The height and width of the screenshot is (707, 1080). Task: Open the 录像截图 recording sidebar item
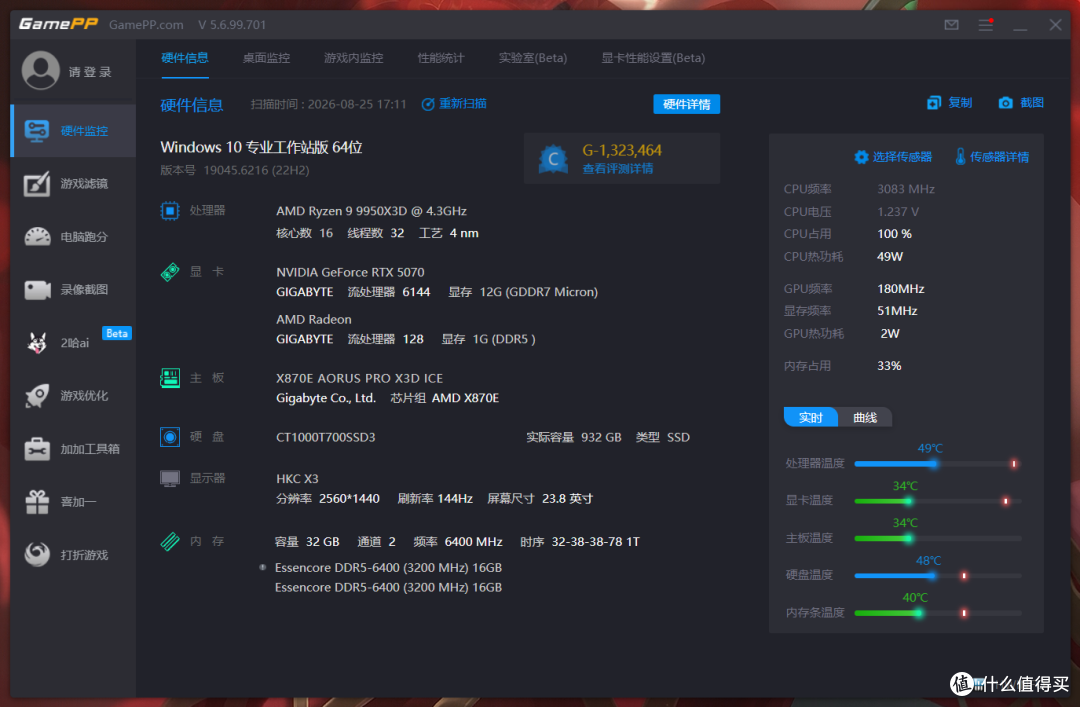pyautogui.click(x=74, y=289)
